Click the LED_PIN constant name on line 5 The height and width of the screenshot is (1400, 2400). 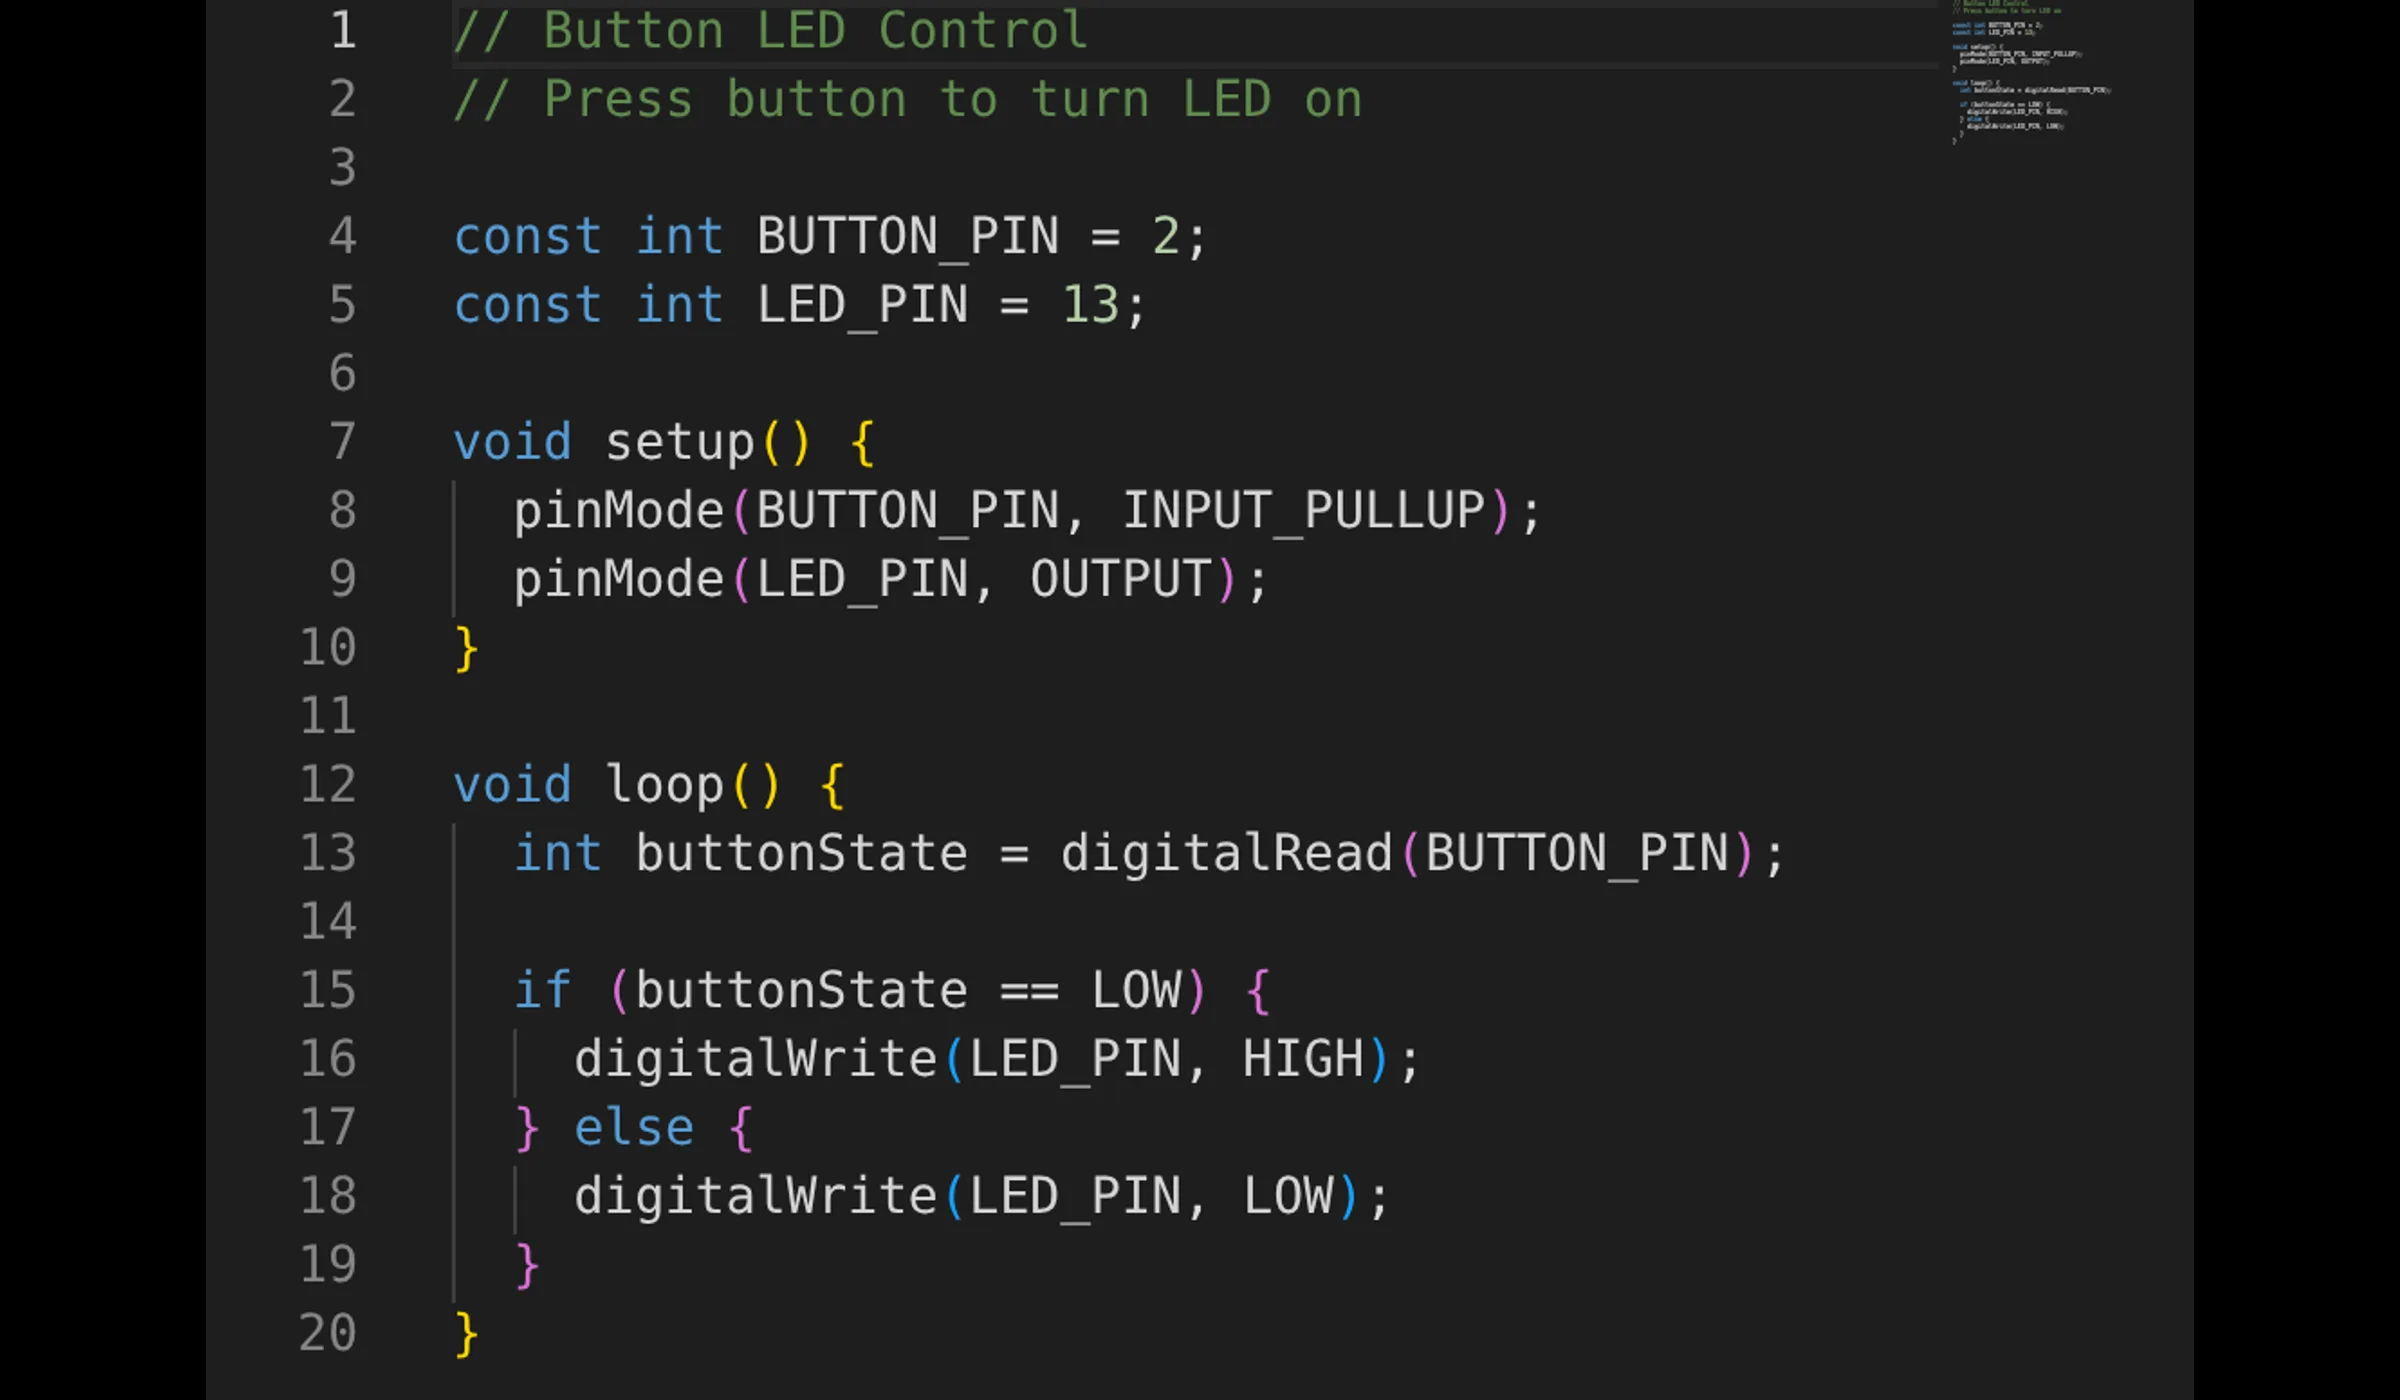point(862,306)
